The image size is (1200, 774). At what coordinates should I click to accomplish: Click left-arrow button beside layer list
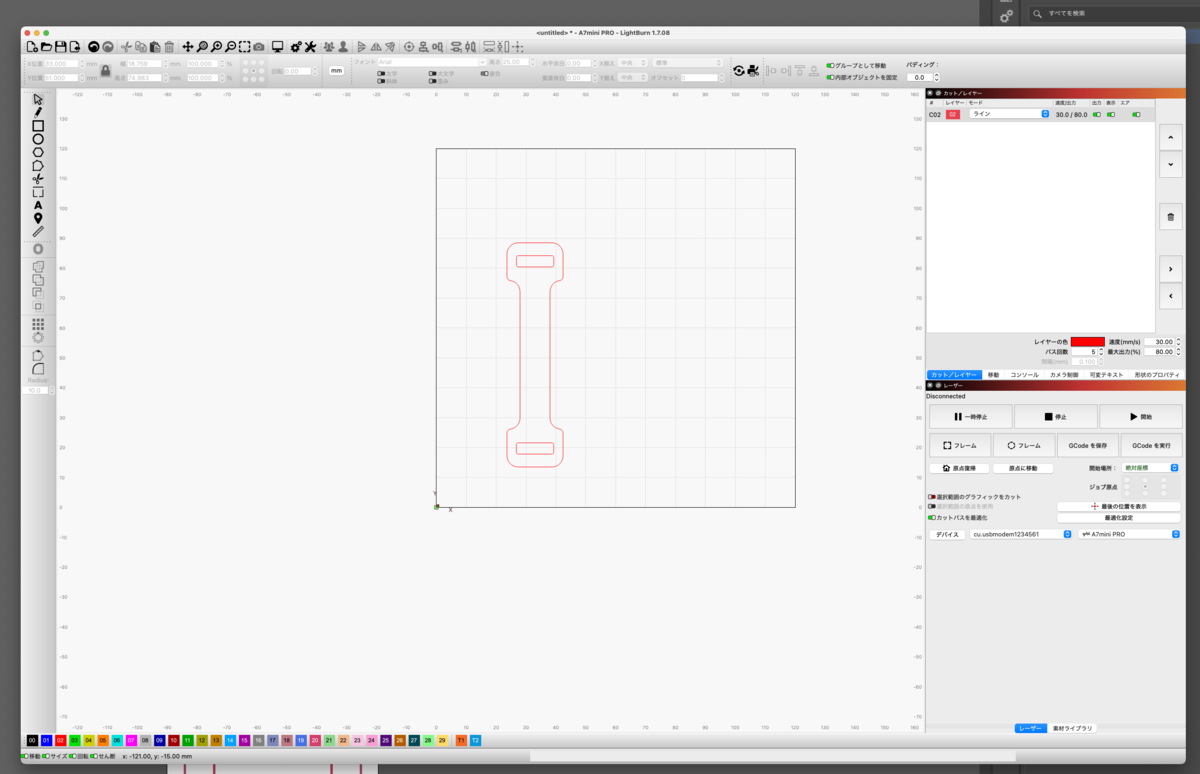pos(1171,296)
